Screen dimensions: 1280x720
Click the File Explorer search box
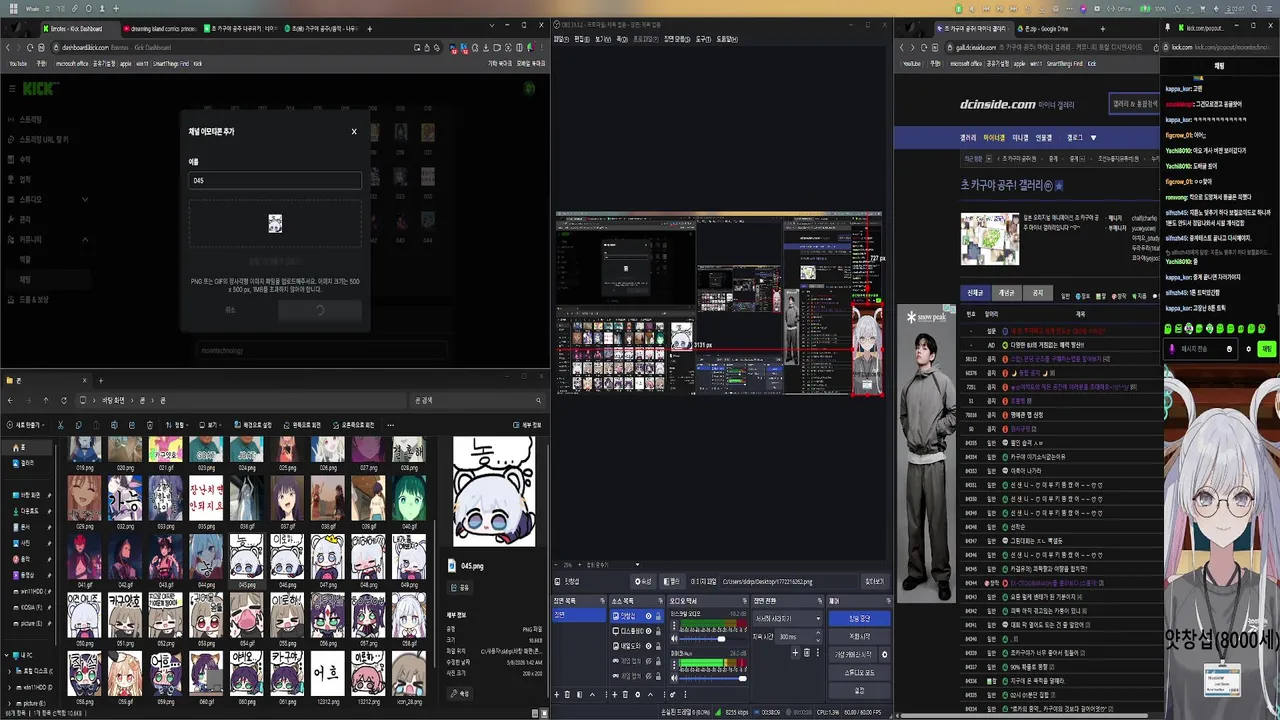[x=478, y=400]
